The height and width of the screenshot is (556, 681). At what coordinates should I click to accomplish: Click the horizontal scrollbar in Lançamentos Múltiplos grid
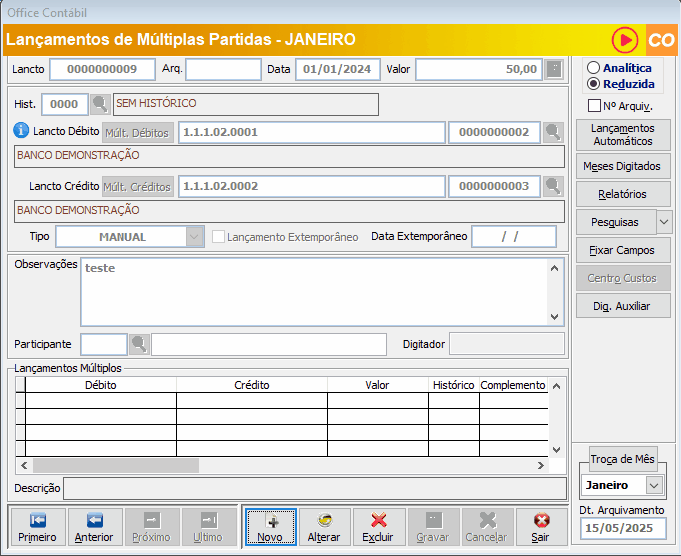coord(280,465)
